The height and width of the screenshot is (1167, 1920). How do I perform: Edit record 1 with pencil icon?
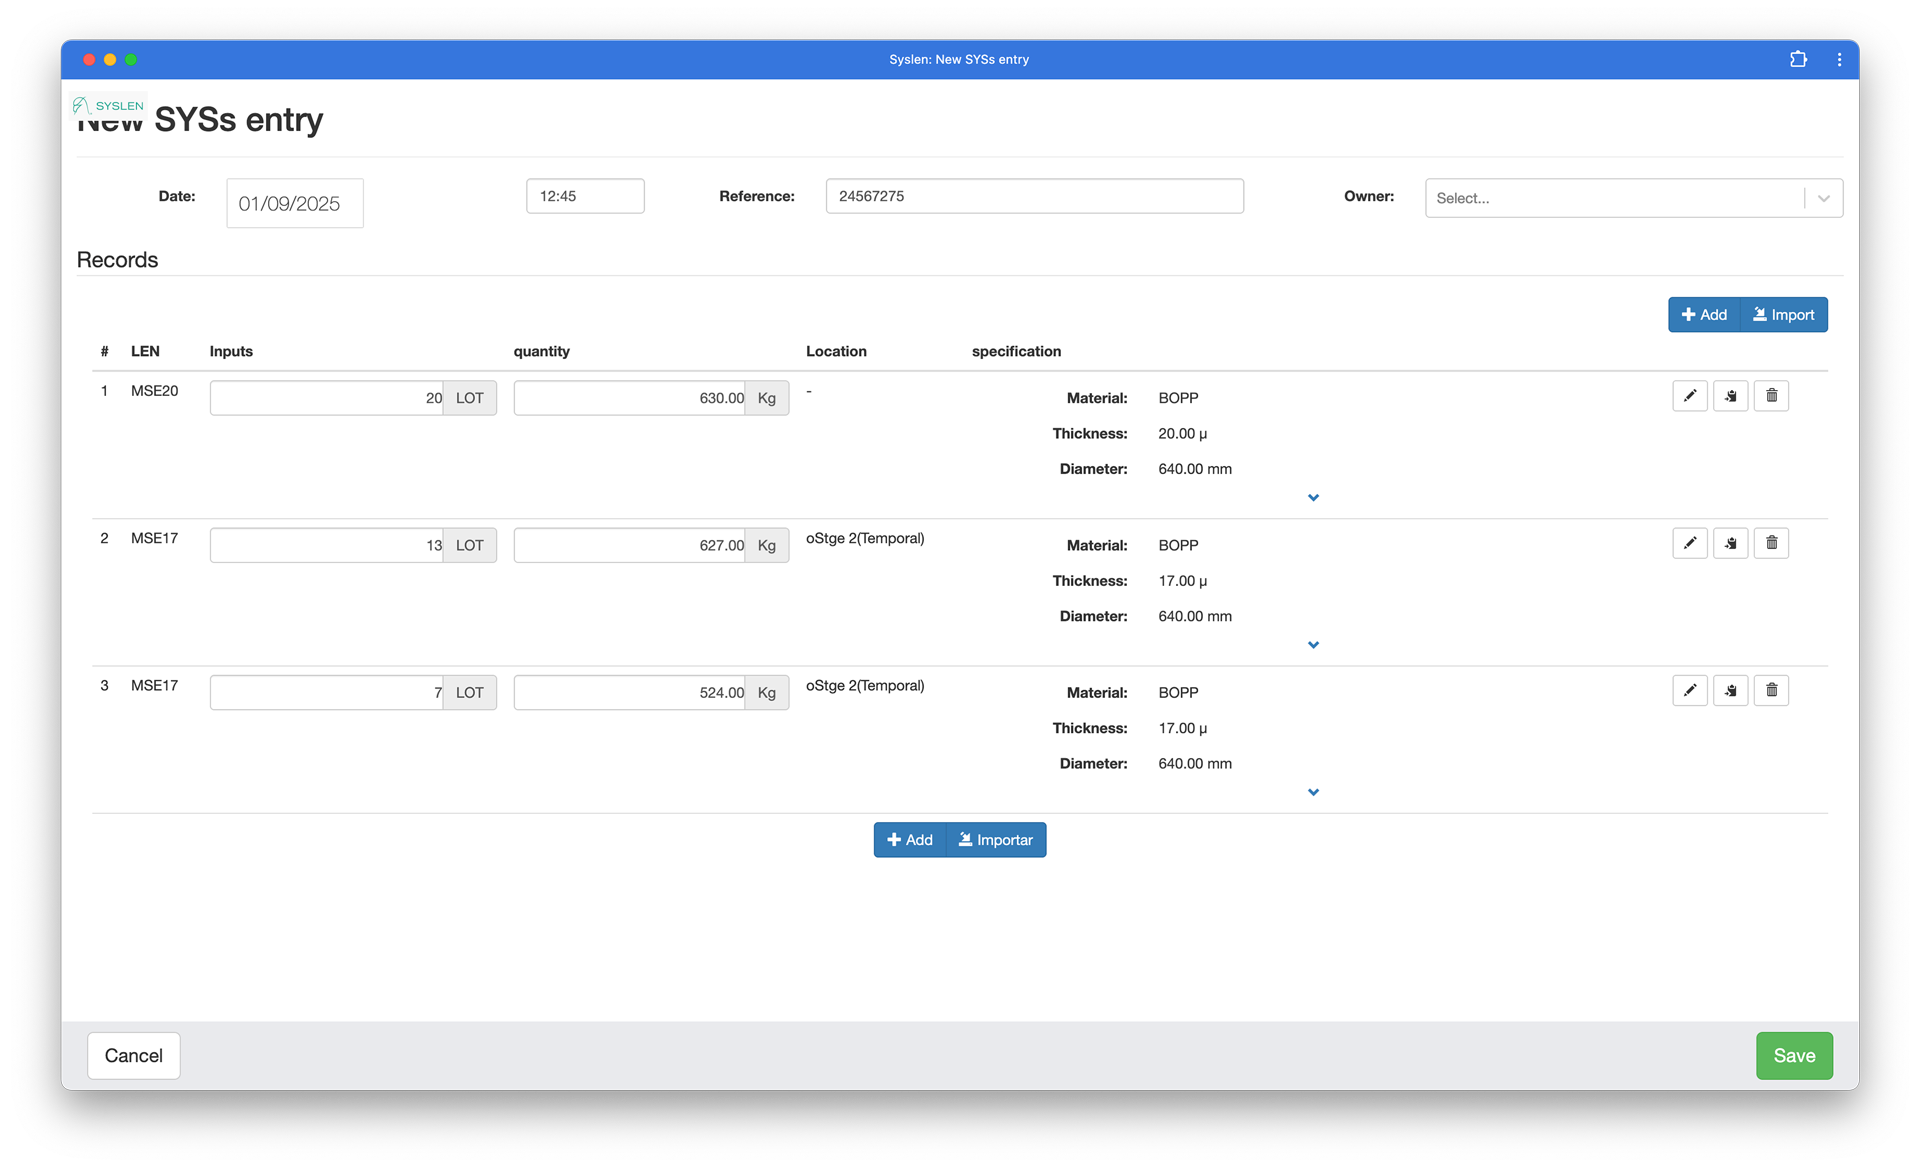(1689, 396)
